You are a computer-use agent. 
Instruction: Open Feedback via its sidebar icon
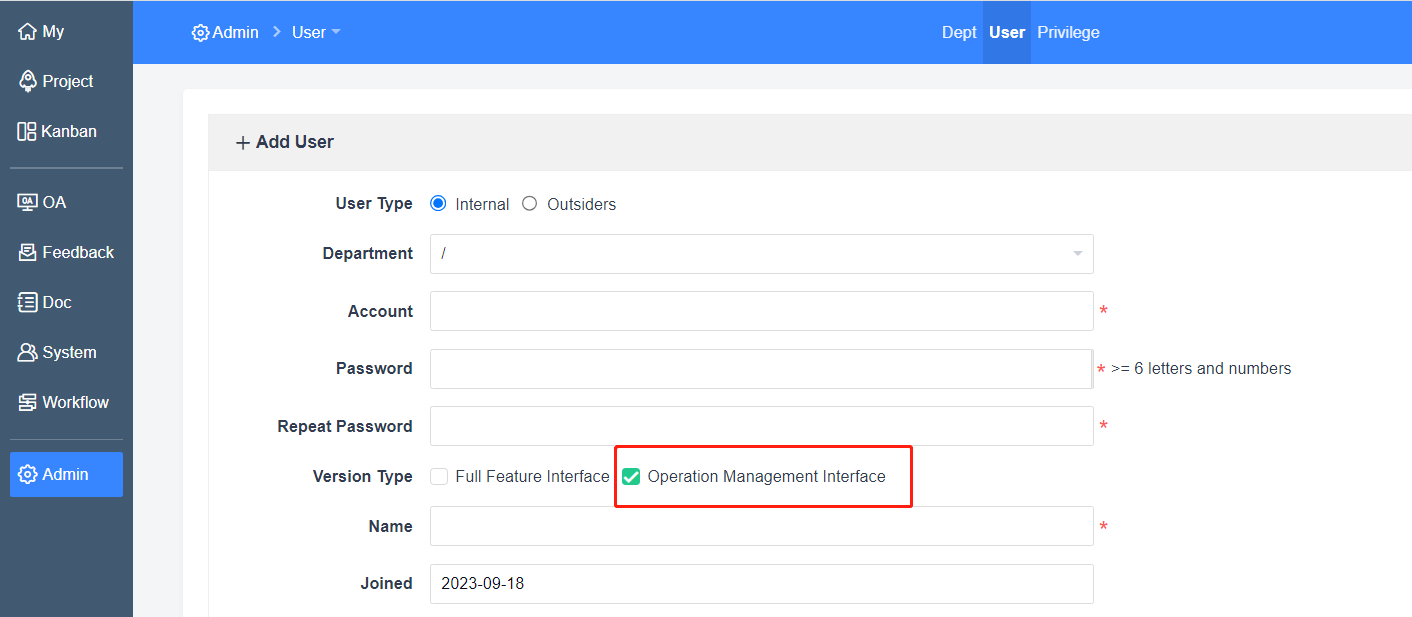[x=28, y=253]
